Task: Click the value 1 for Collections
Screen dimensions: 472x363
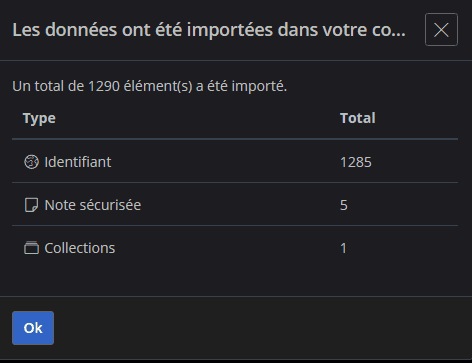Action: [x=343, y=248]
